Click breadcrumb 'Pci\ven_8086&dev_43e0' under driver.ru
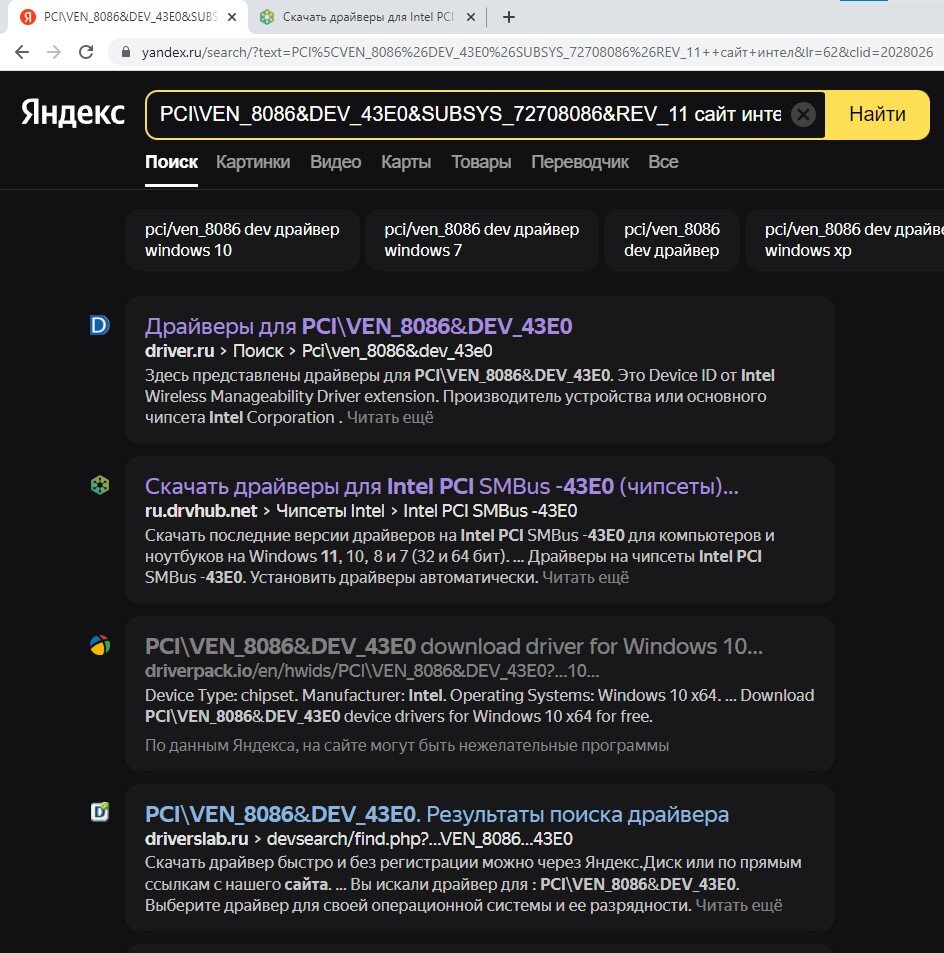The width and height of the screenshot is (944, 953). tap(397, 351)
